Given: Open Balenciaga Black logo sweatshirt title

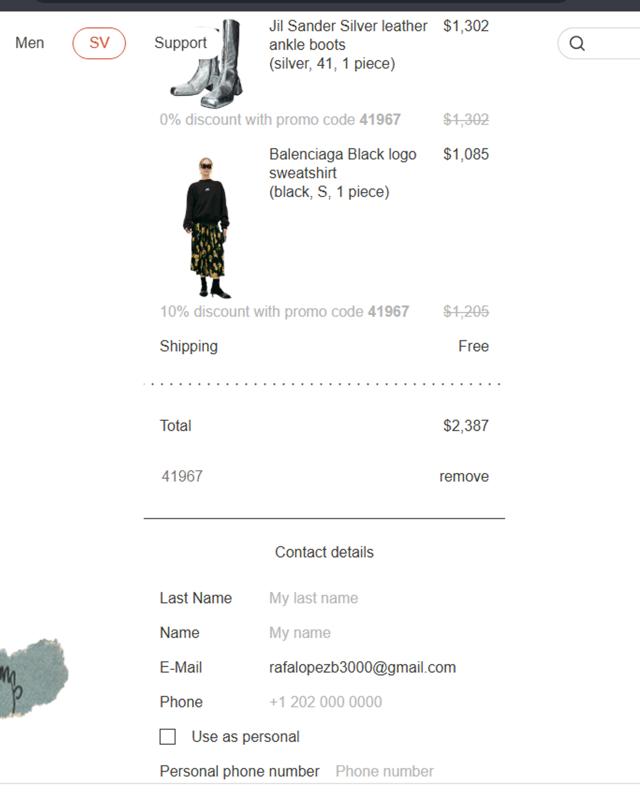Looking at the screenshot, I should 342,163.
